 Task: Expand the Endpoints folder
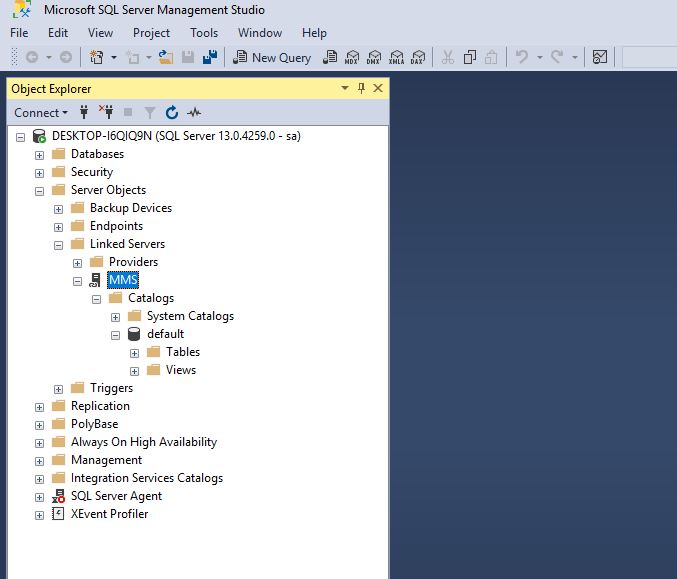[x=58, y=227]
